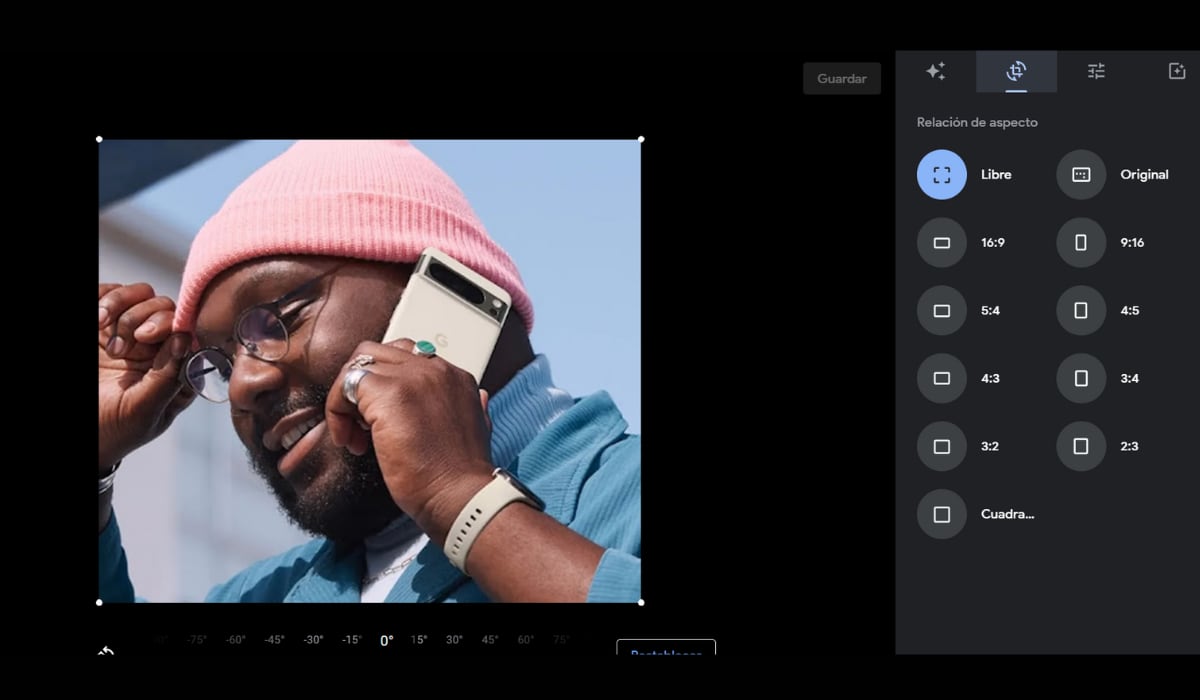Open the Adjustments sliders tab
Screen dimensions: 1200x700
pyautogui.click(x=1096, y=71)
